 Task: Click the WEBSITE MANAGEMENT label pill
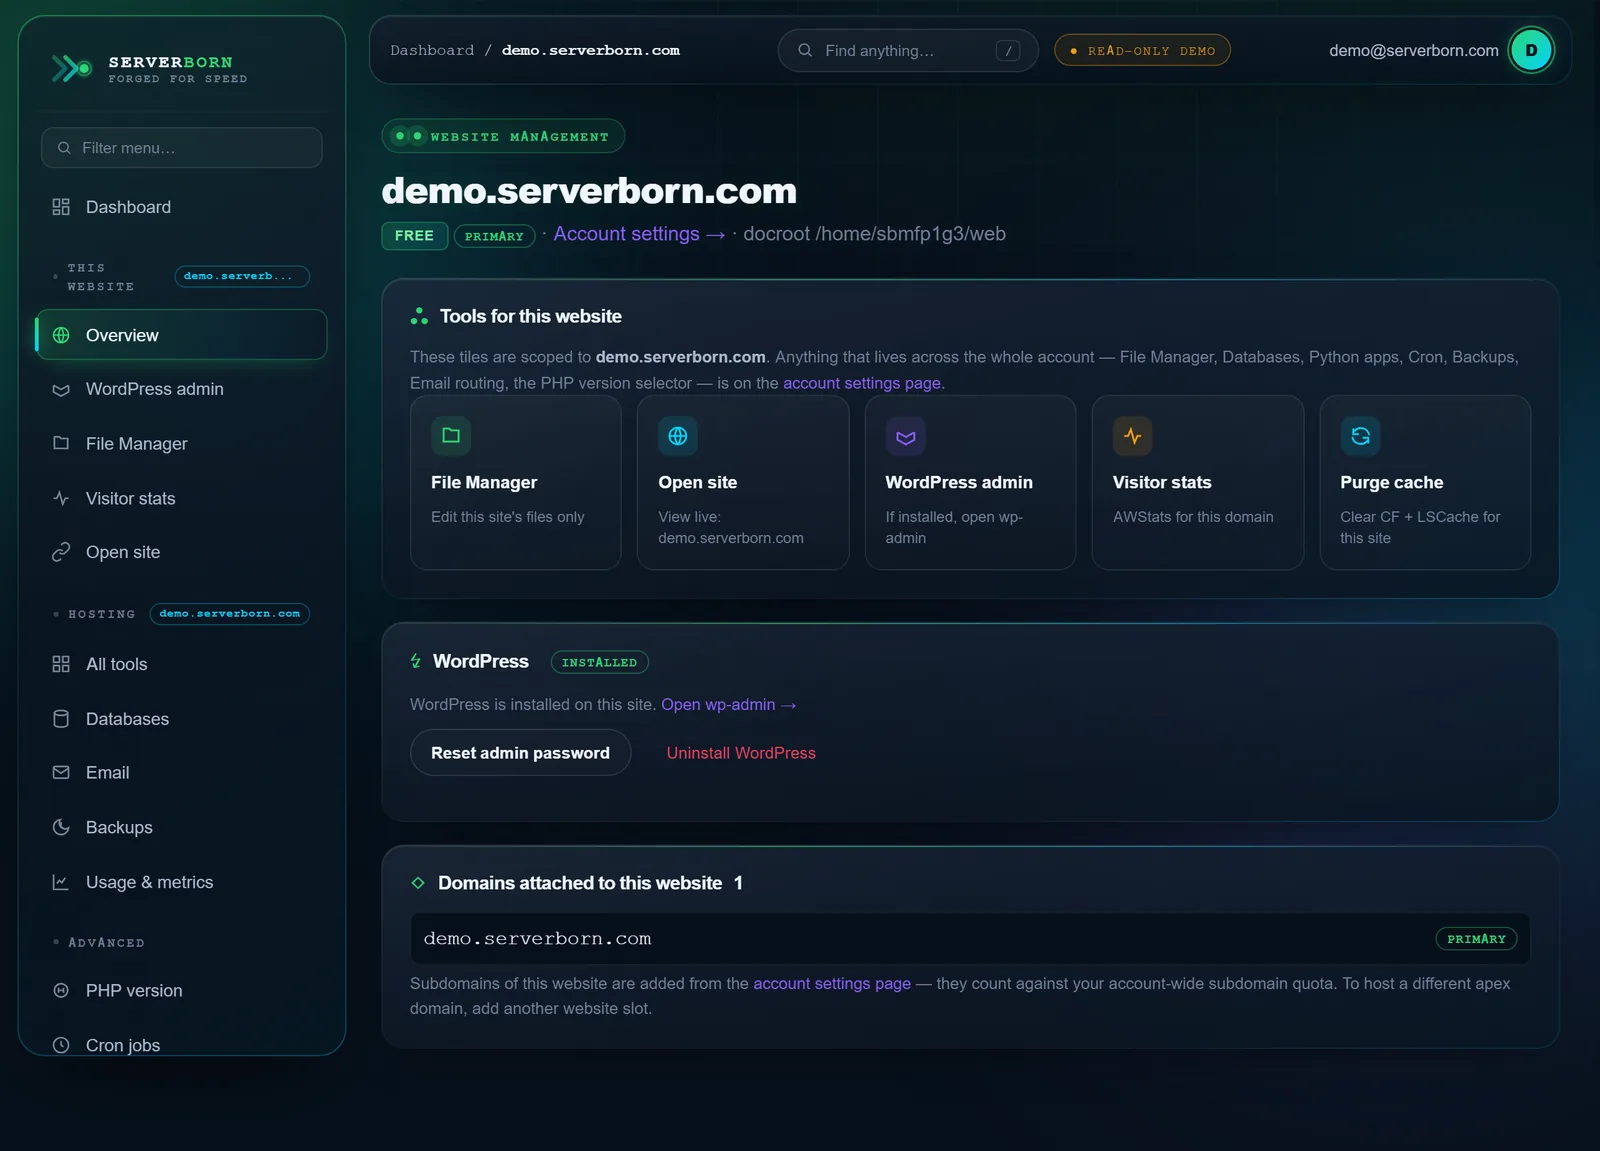click(503, 136)
